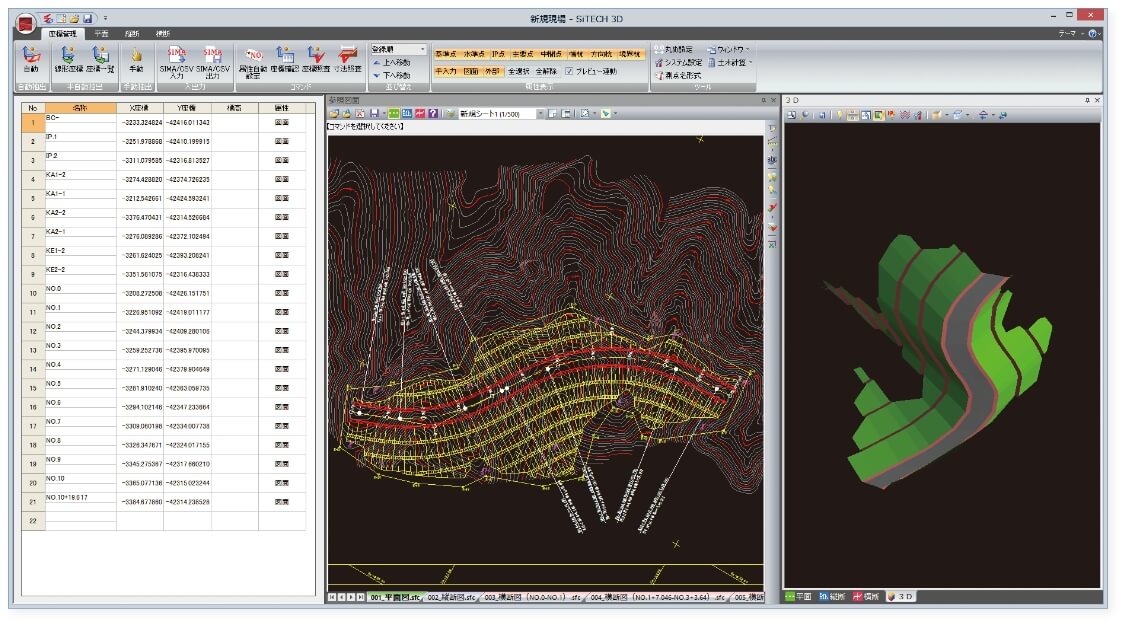Open the テーマ theme dropdown
The width and height of the screenshot is (1124, 625).
(1071, 34)
